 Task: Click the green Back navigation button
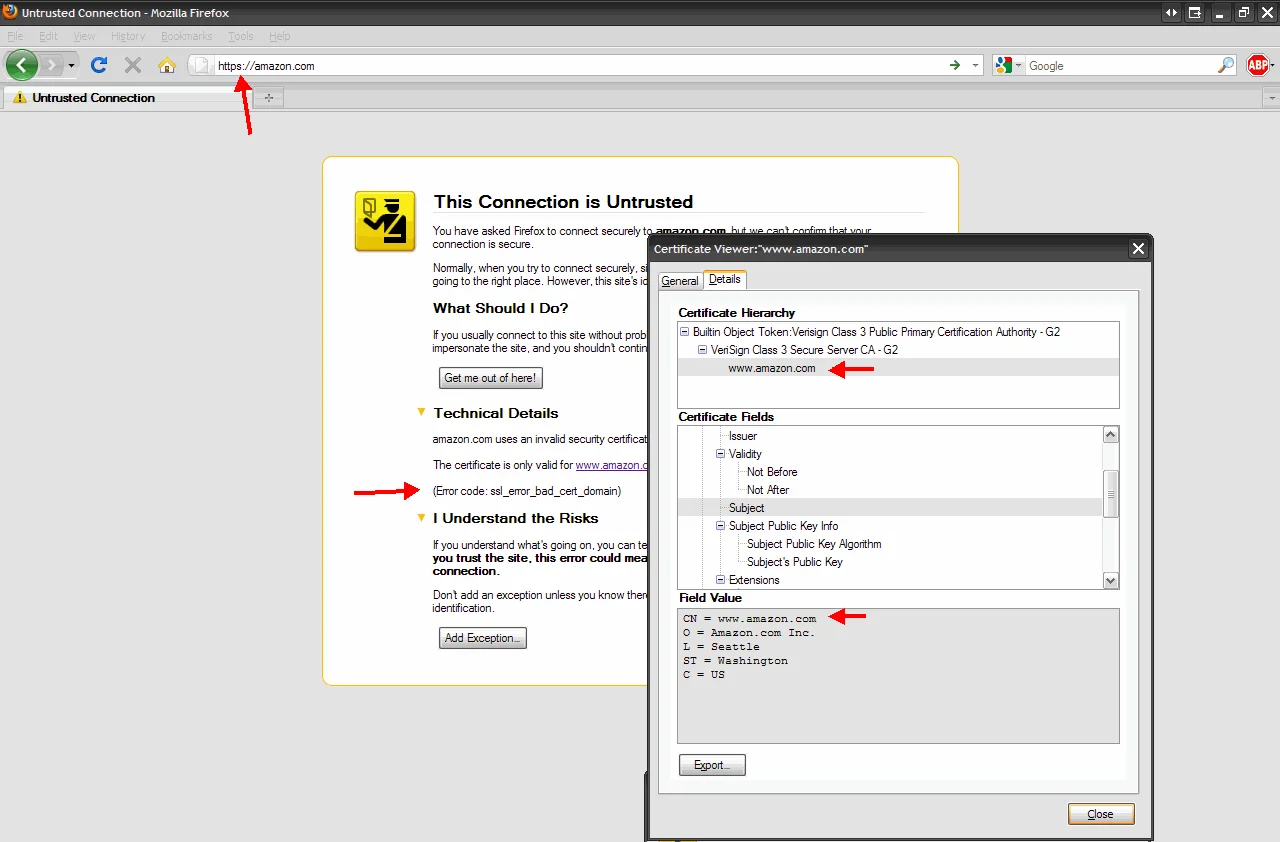pos(22,65)
